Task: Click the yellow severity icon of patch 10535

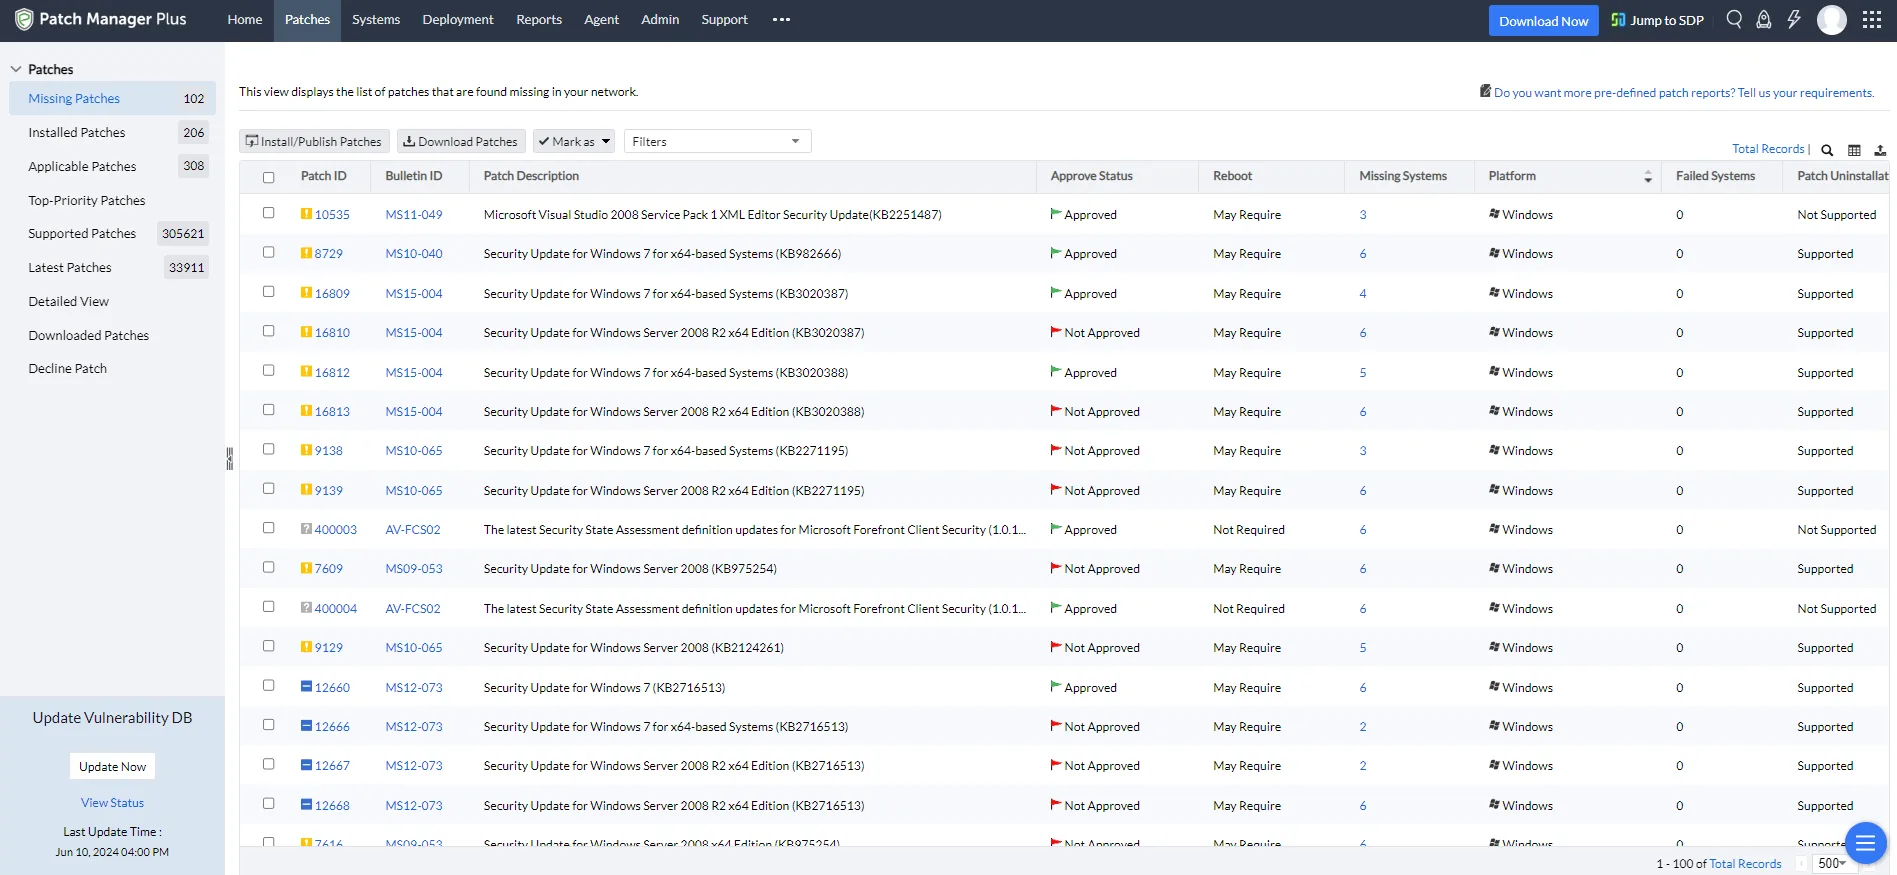Action: (306, 214)
